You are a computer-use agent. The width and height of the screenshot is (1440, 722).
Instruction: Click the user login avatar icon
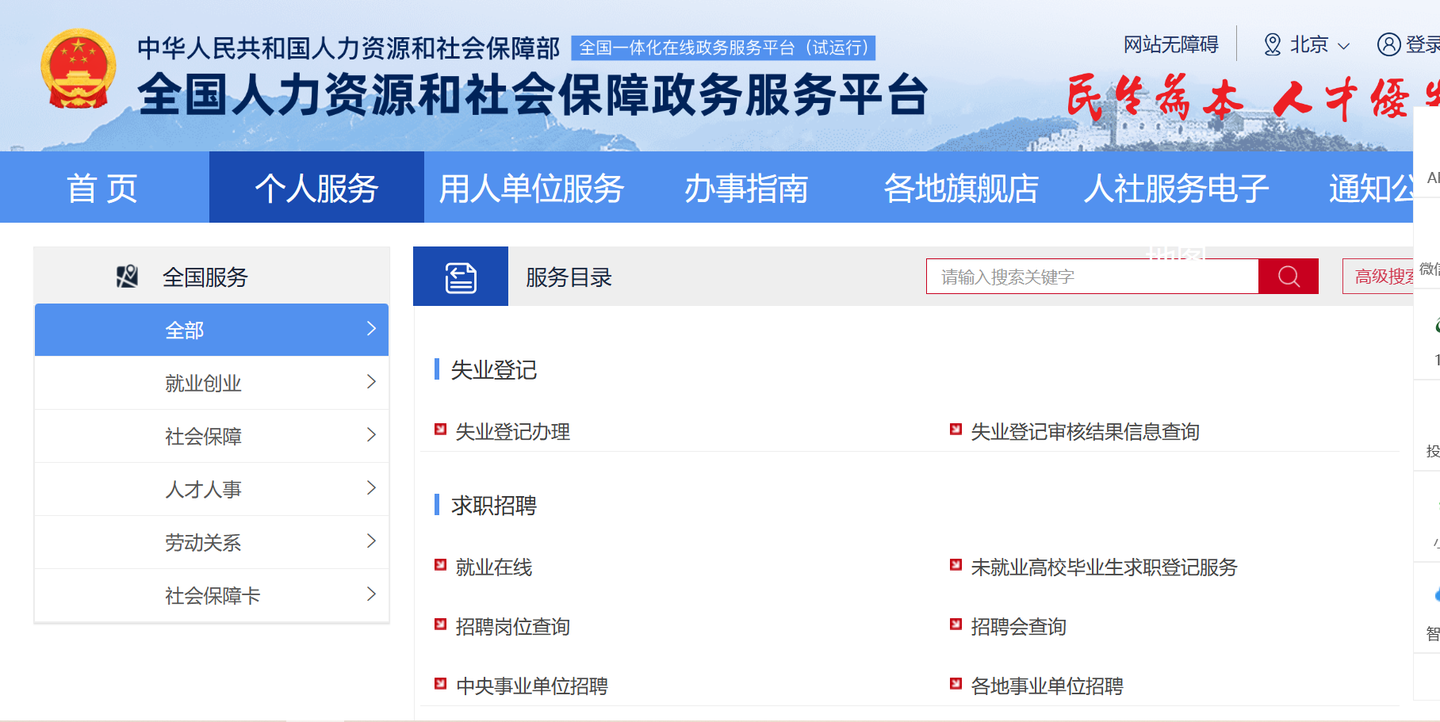pos(1388,45)
